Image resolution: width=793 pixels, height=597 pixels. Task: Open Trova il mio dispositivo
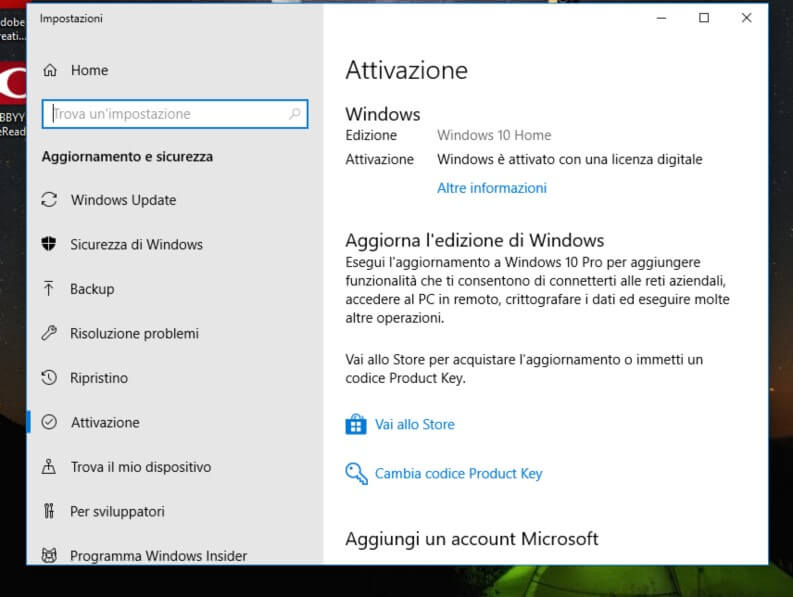point(141,467)
